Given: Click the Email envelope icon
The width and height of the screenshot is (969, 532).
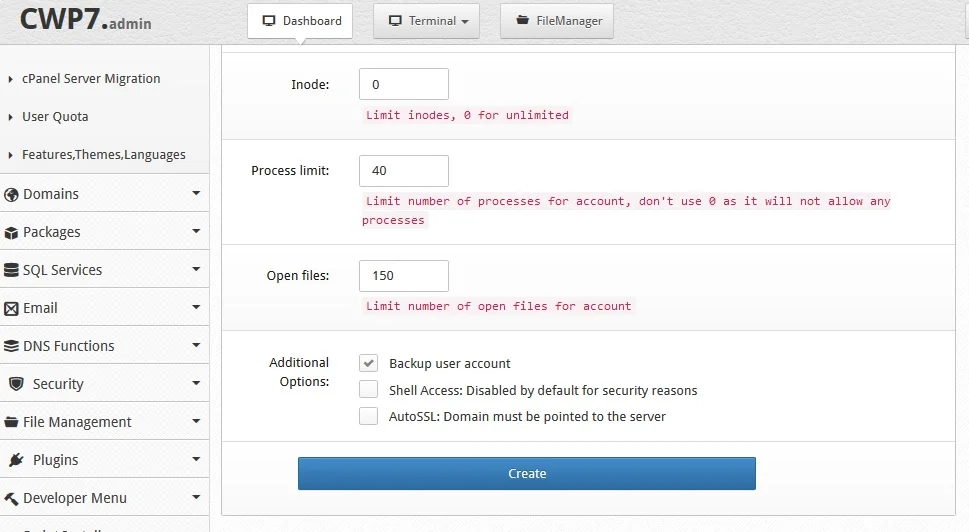Looking at the screenshot, I should pos(11,308).
